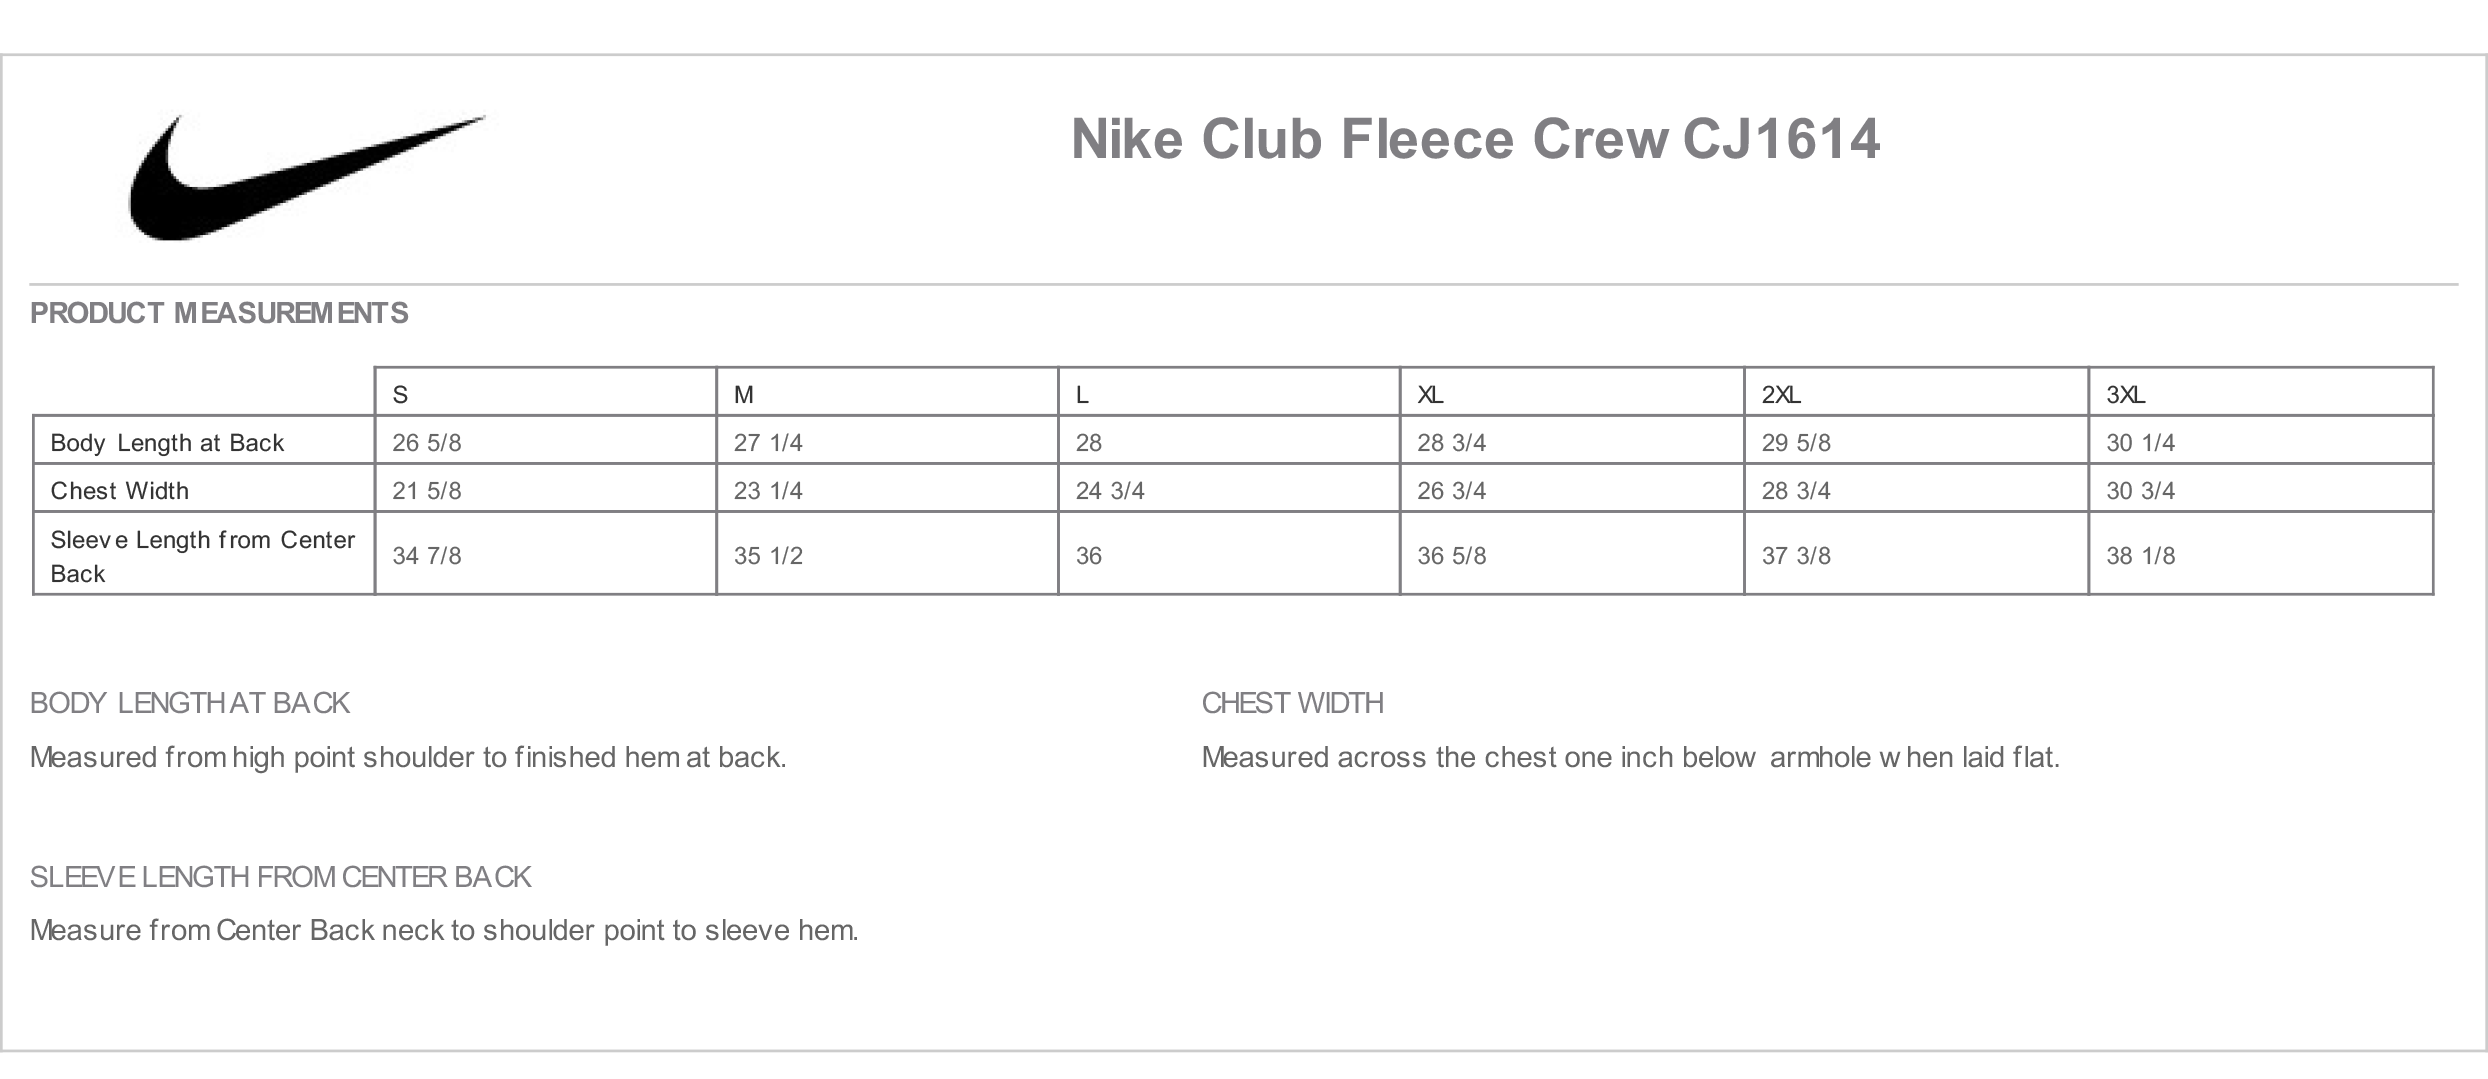Viewport: 2488px width, 1079px height.
Task: Click the 2XL size column header
Action: click(x=1916, y=393)
